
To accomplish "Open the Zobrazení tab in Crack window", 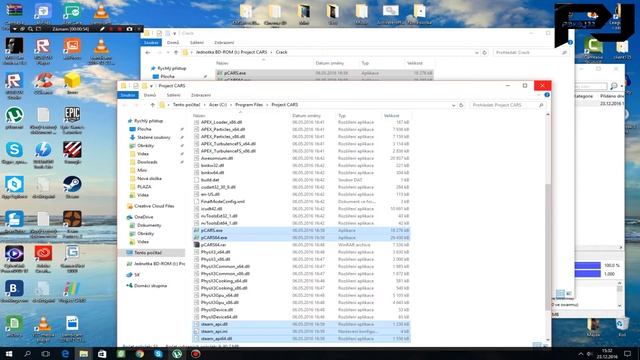I will pyautogui.click(x=224, y=42).
